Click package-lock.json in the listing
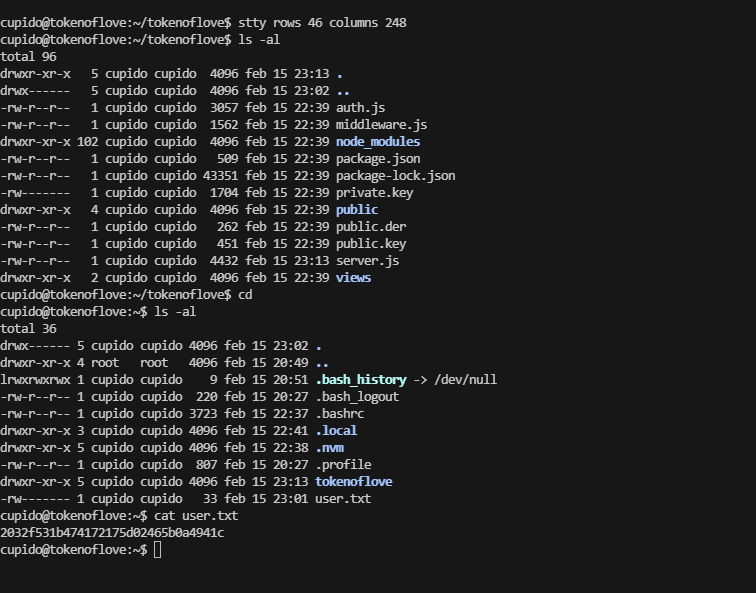Screen dimensions: 756x593 (x=395, y=175)
